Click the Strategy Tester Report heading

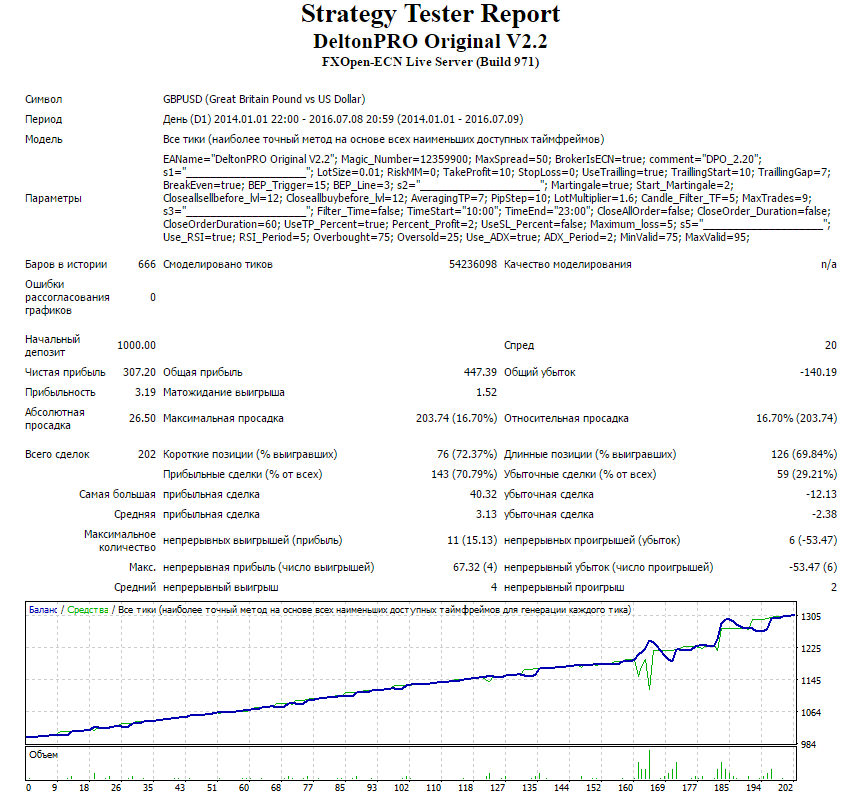pos(430,15)
